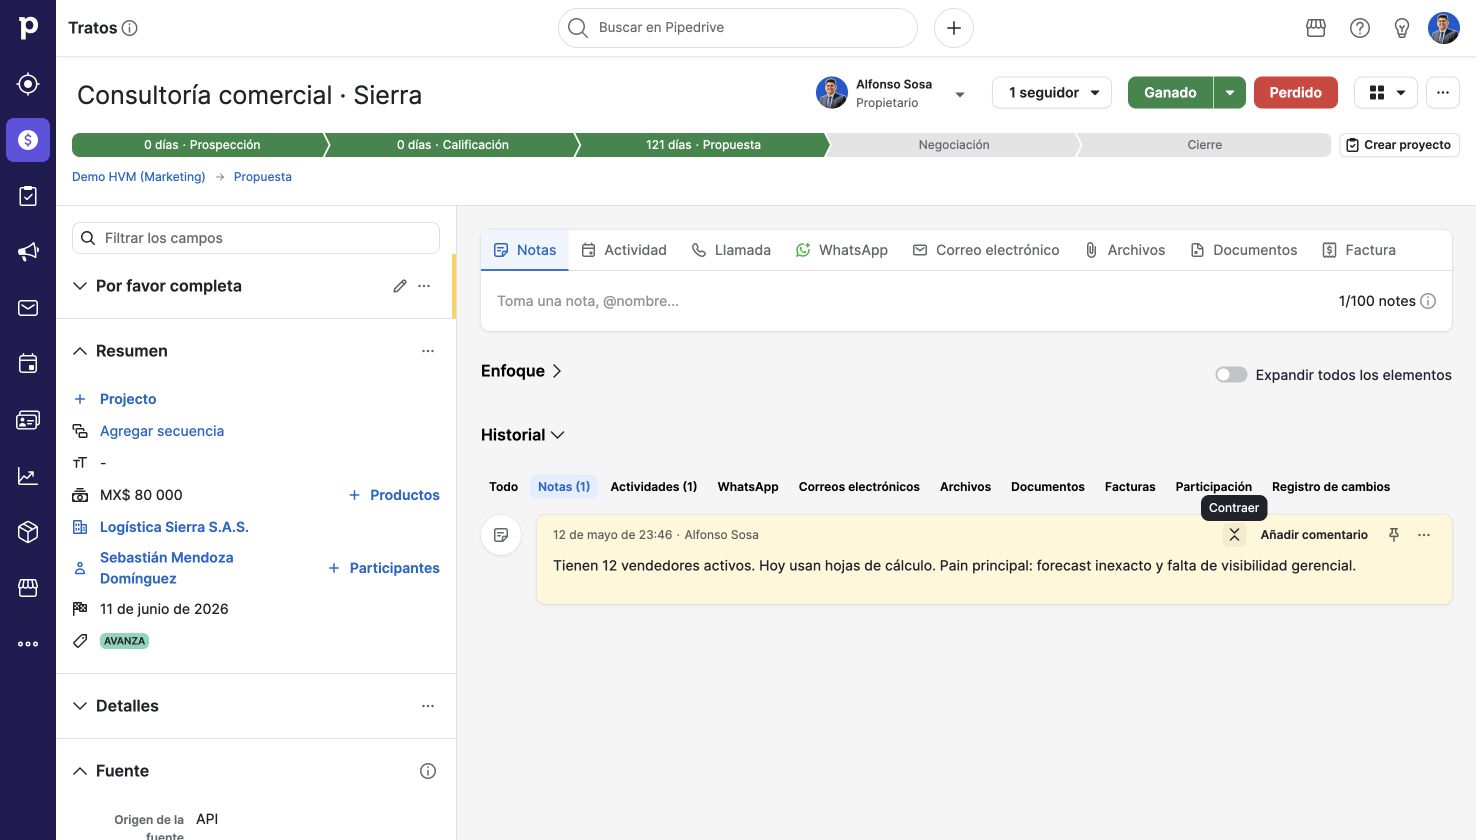This screenshot has width=1476, height=840.
Task: Open Deals dollar icon in sidebar
Action: [28, 140]
